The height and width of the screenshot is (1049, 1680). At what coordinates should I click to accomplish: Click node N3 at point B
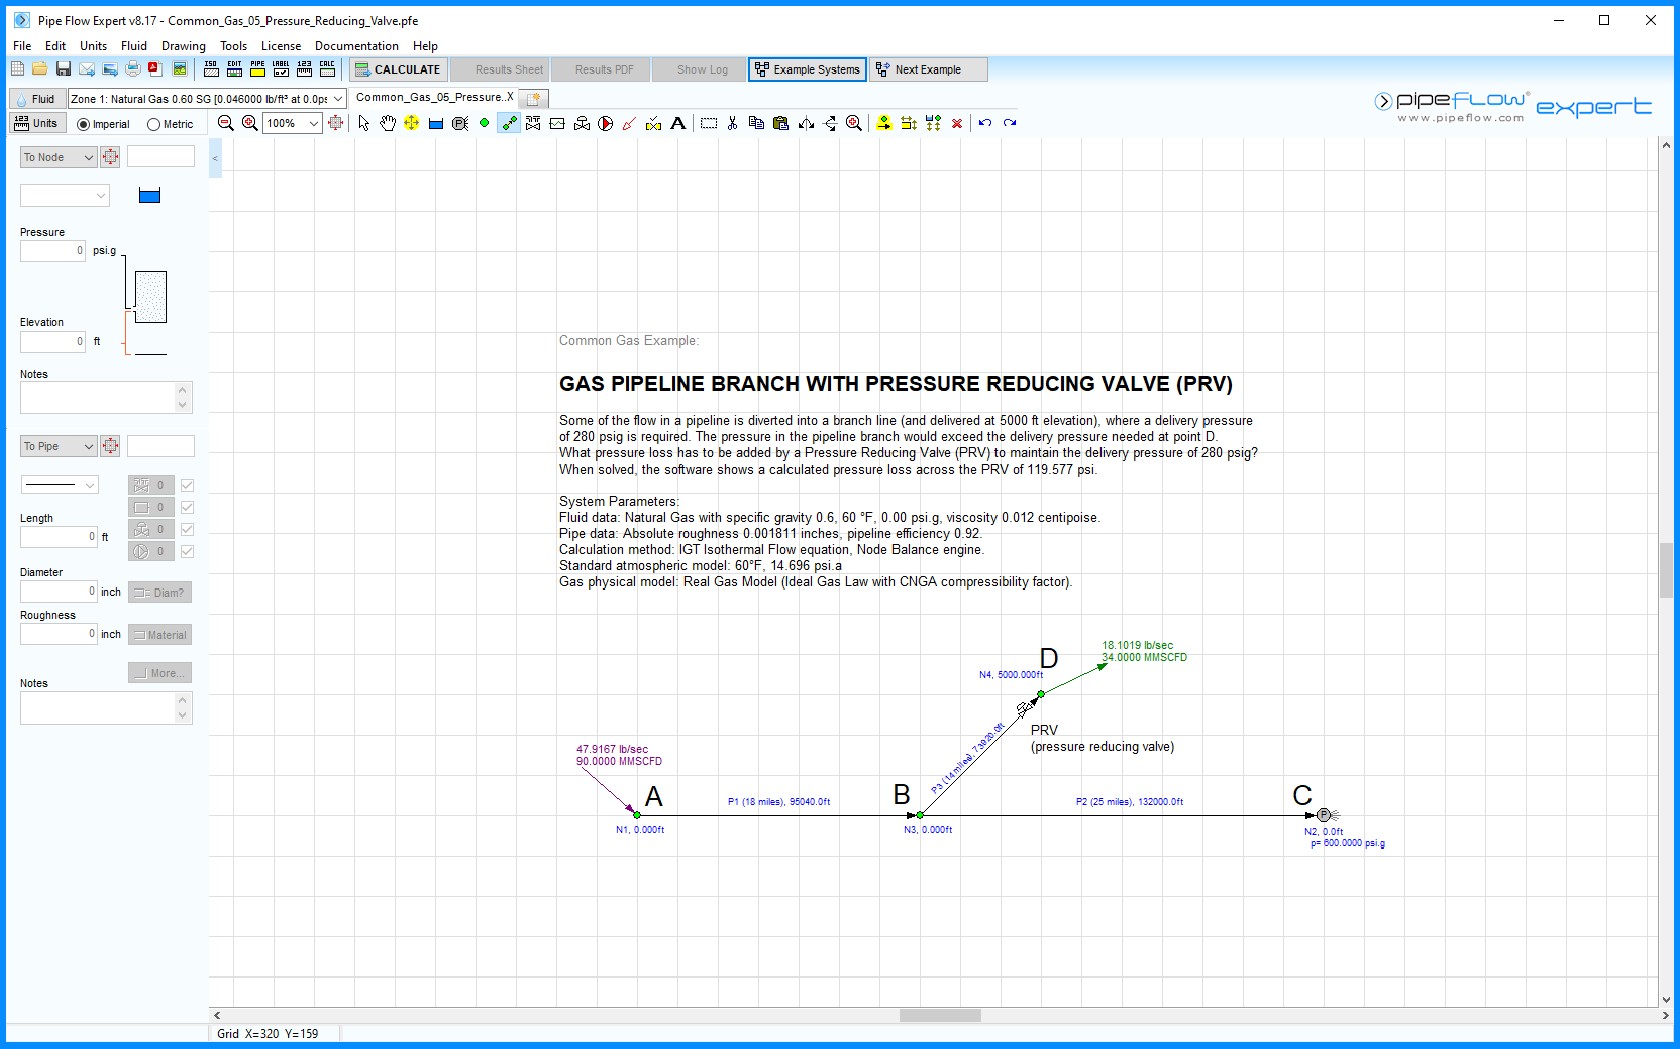(x=920, y=815)
